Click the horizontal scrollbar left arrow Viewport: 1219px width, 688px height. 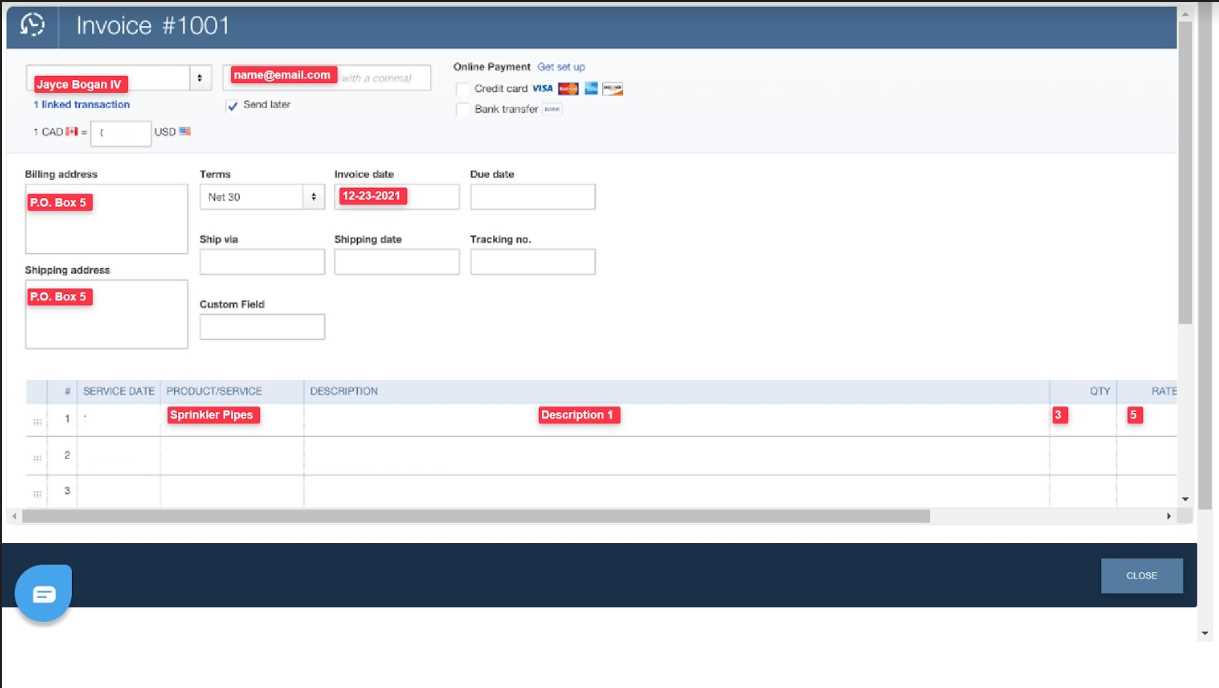click(13, 516)
